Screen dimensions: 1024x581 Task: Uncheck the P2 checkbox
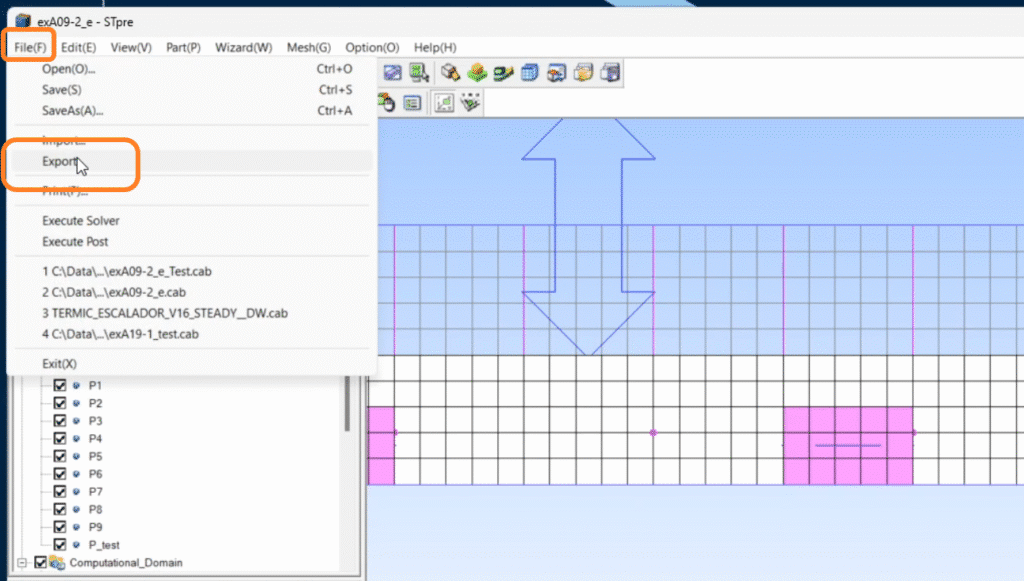click(59, 403)
